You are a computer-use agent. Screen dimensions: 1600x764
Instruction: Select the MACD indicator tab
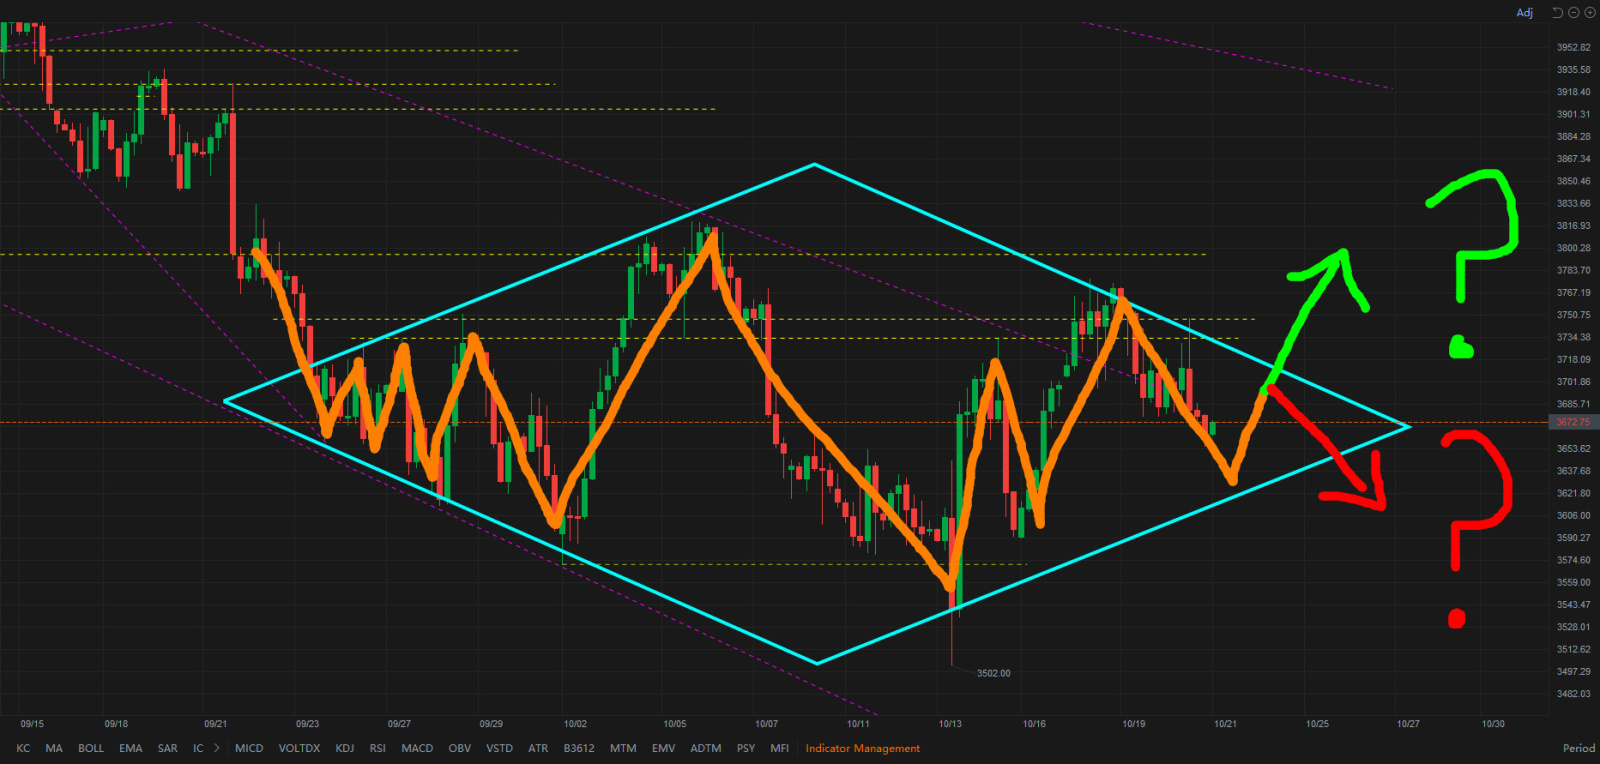[417, 748]
